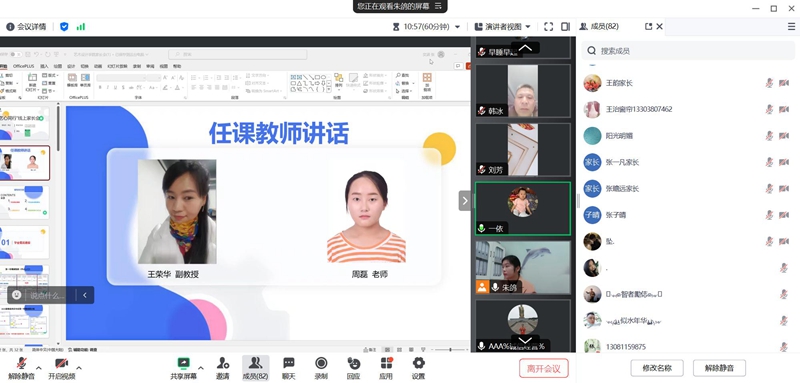Open 共享屏幕 options arrow
Screen dimensions: 800x383
coord(201,368)
